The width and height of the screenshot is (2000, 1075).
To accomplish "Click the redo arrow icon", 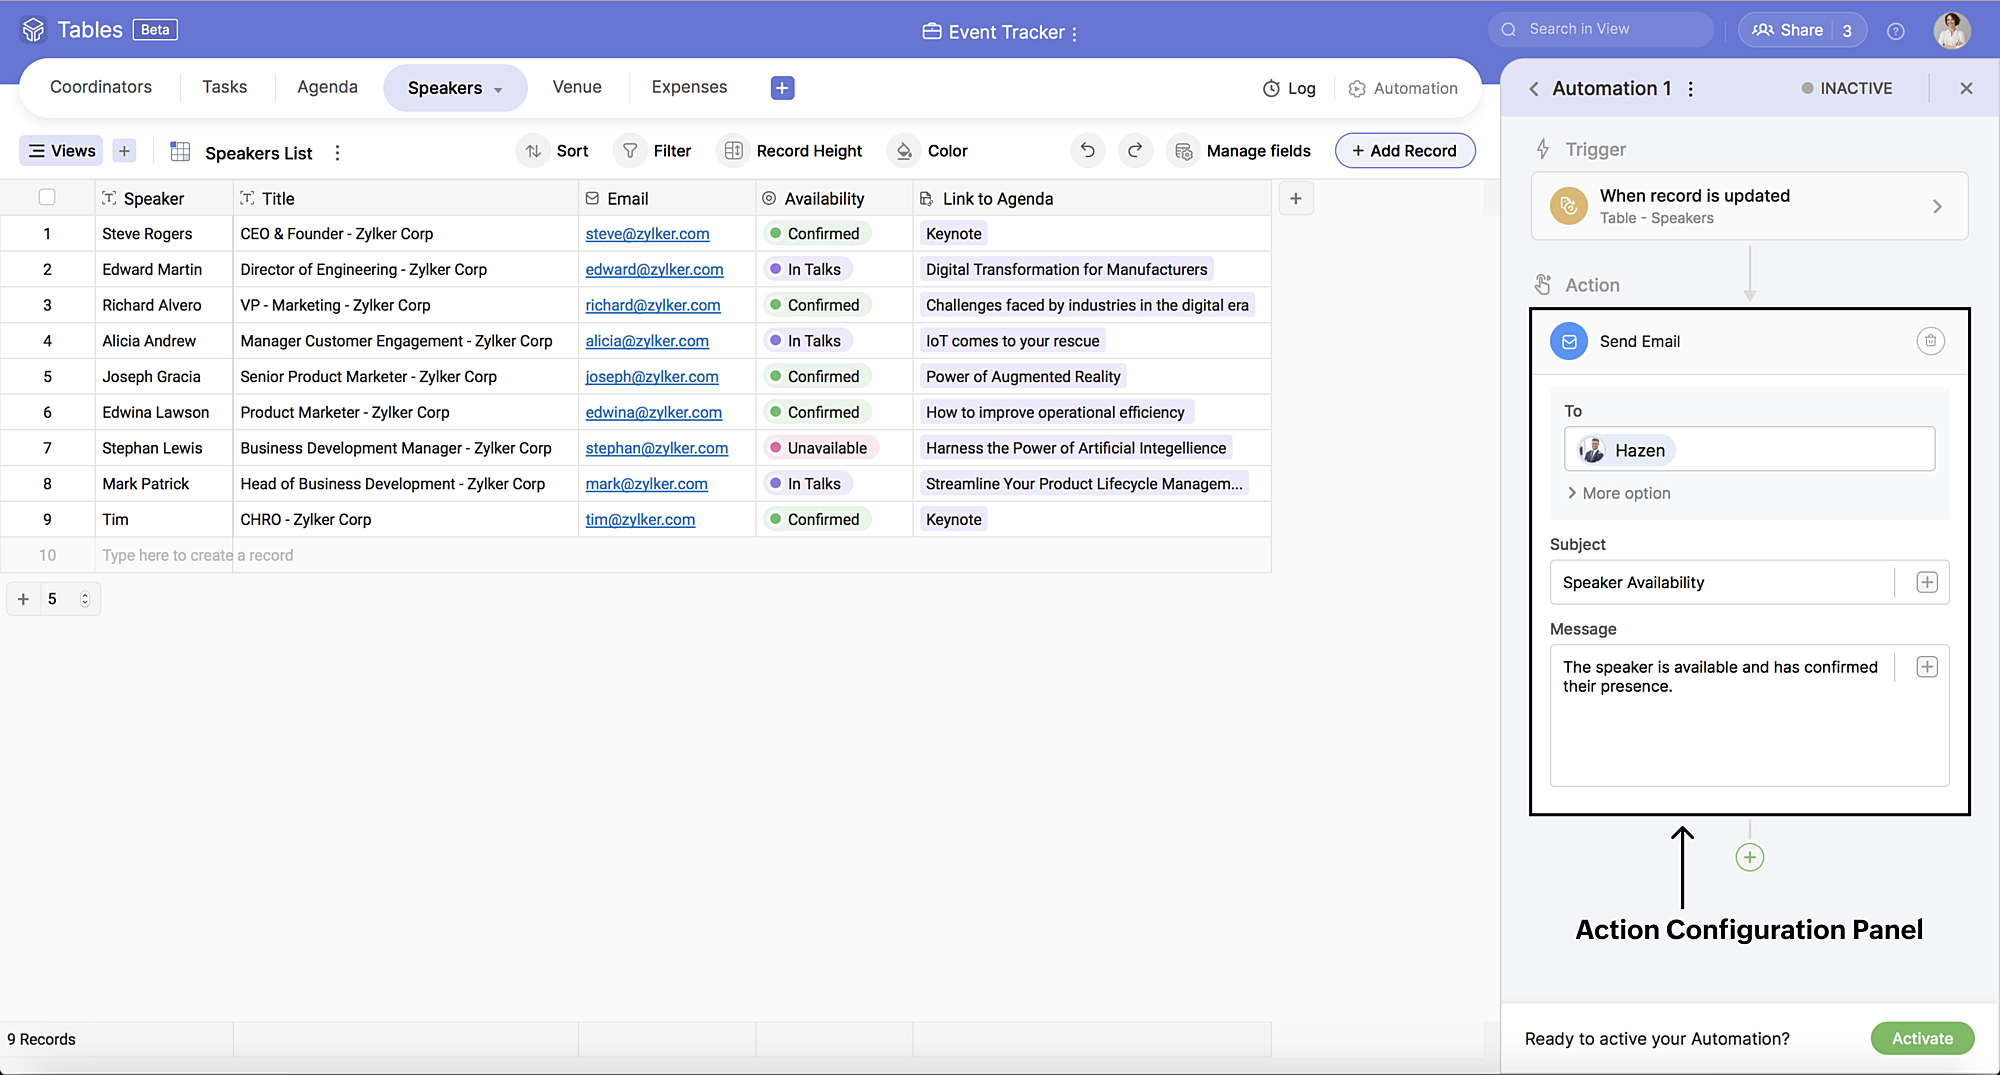I will pyautogui.click(x=1135, y=151).
